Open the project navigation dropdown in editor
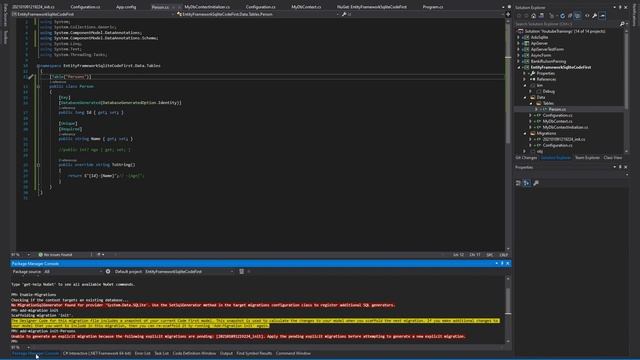 (x=93, y=14)
